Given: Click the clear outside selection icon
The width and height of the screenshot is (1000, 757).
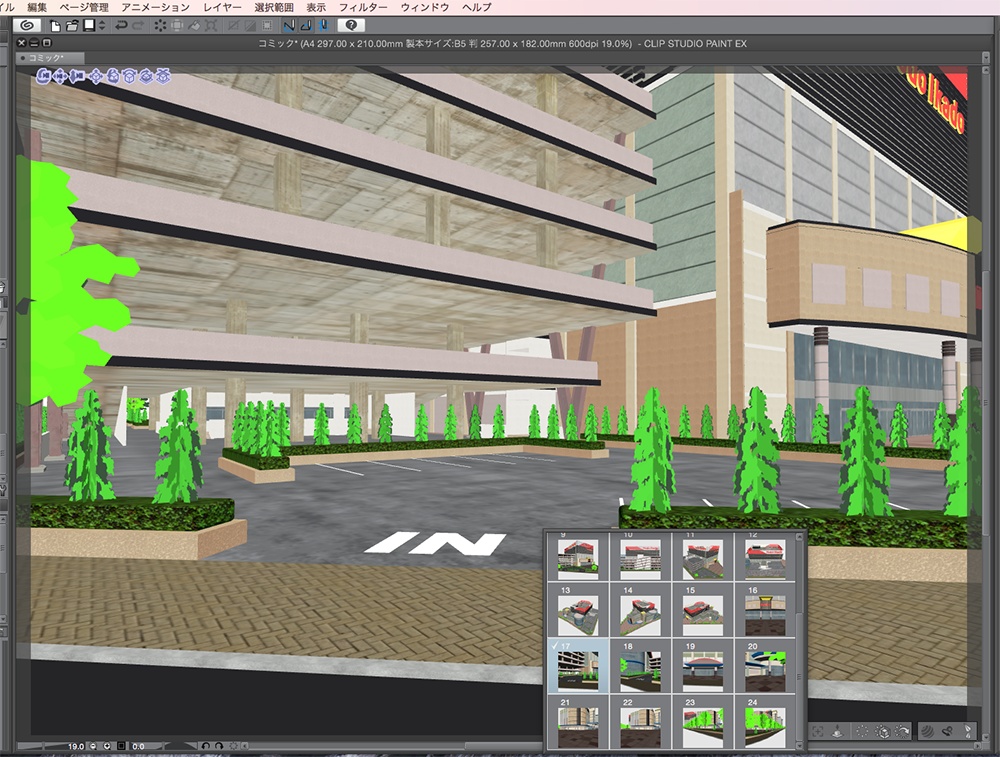Looking at the screenshot, I should 177,26.
